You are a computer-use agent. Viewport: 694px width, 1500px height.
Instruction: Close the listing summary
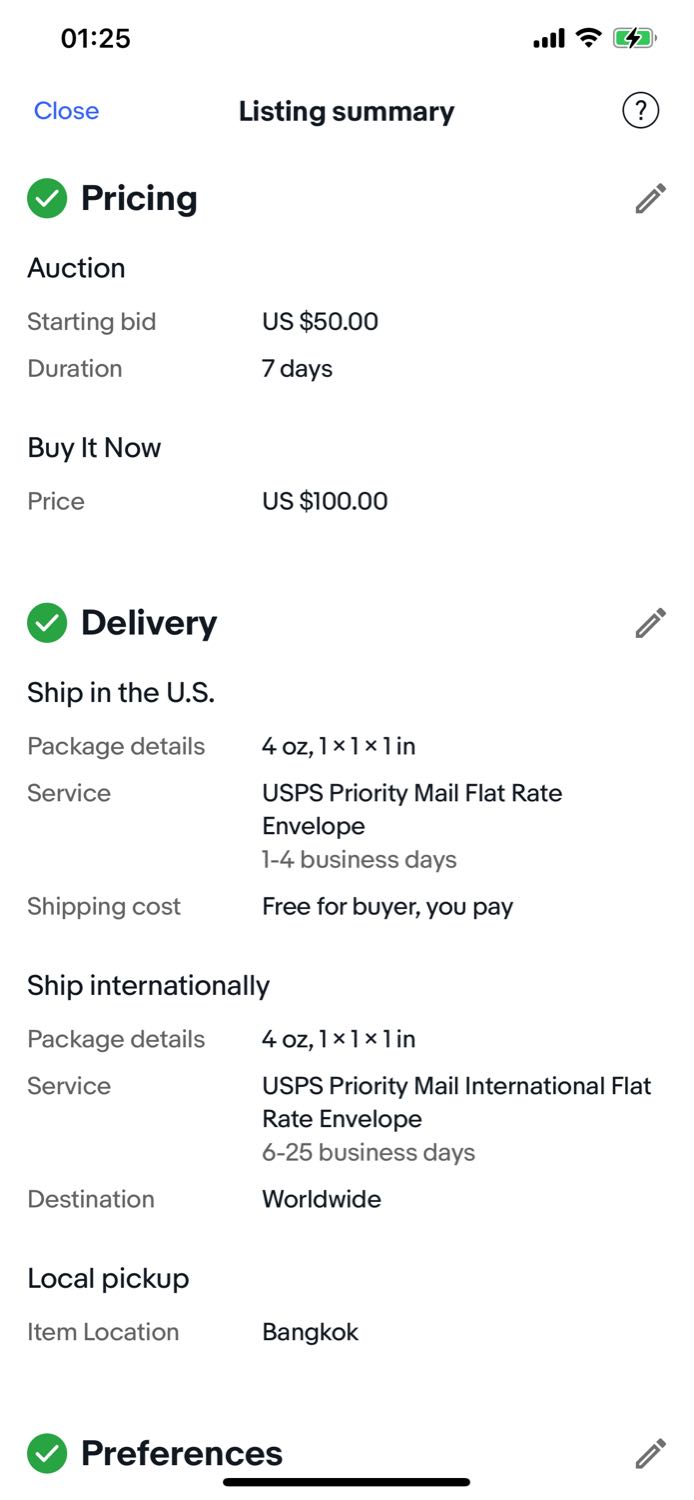coord(66,111)
